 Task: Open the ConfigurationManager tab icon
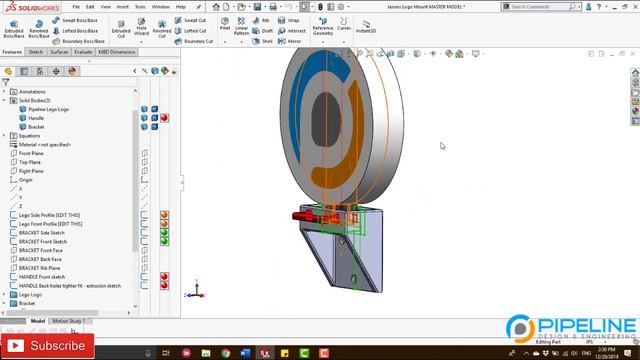(x=40, y=71)
